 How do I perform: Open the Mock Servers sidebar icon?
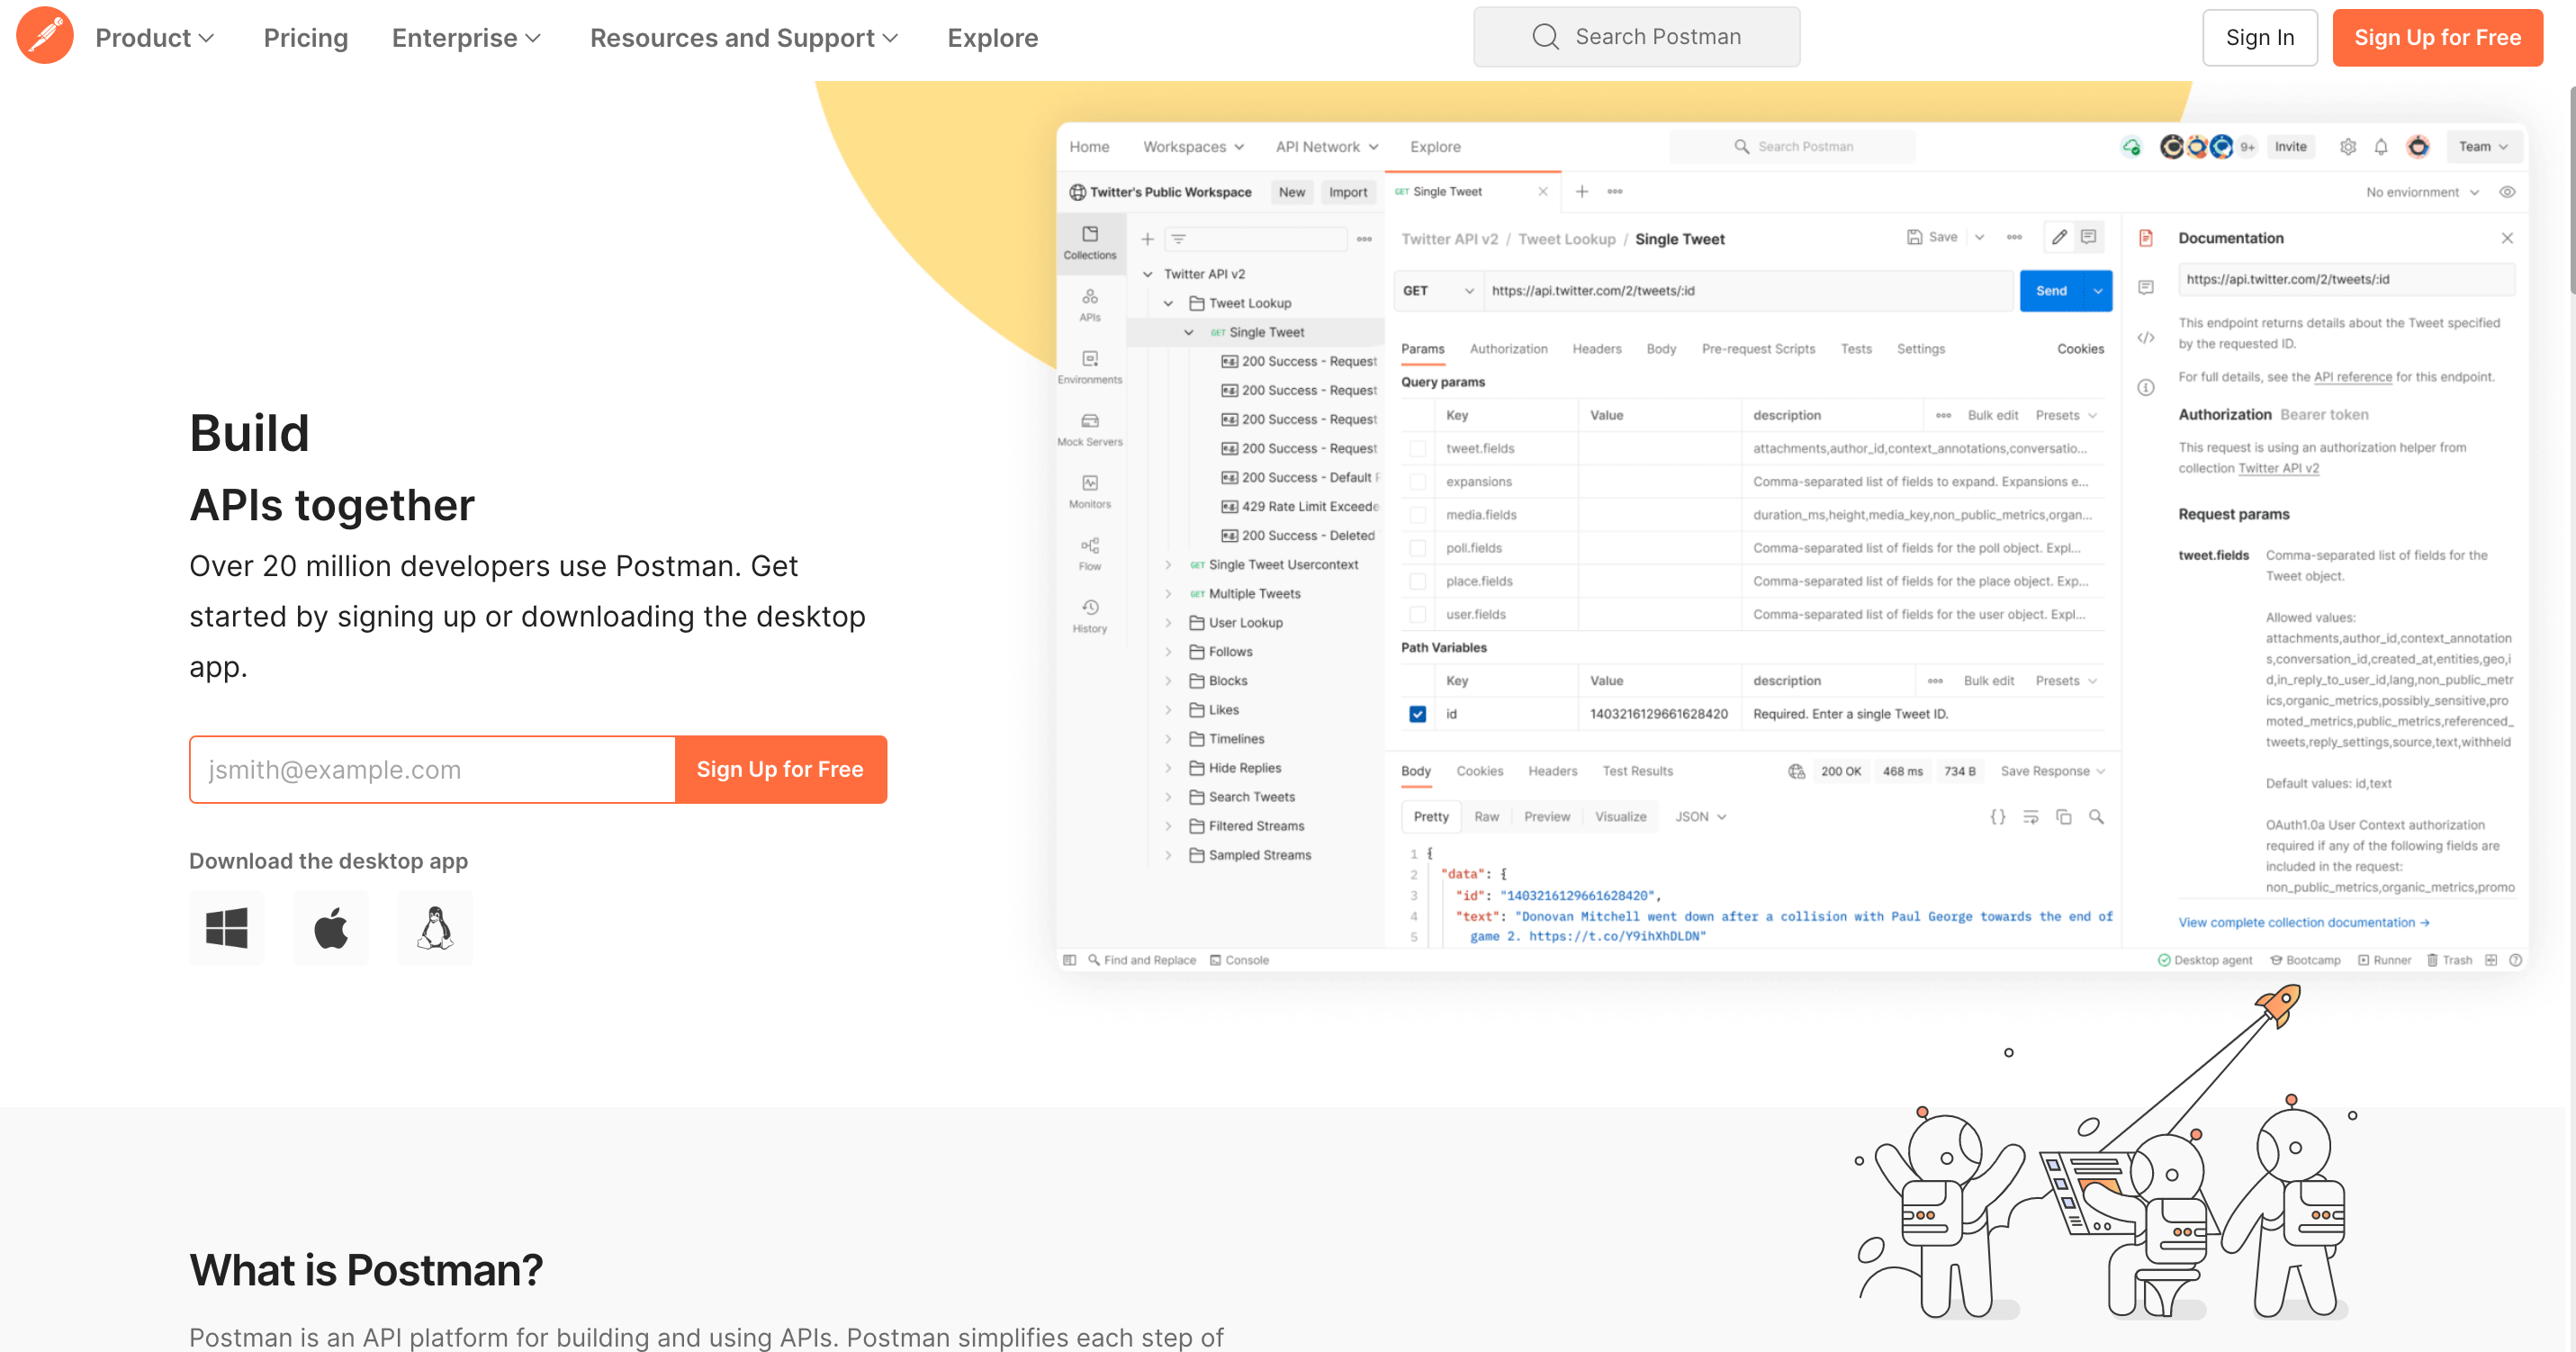[1089, 428]
